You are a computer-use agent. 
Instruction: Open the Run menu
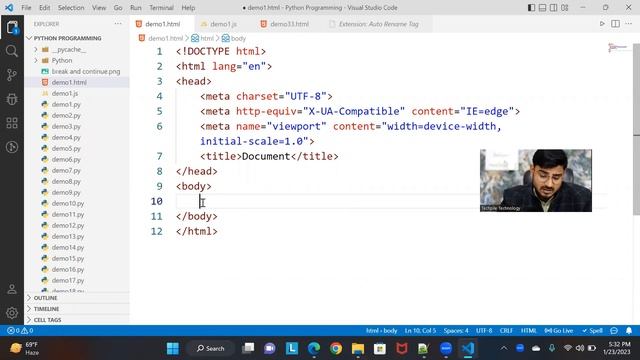click(x=136, y=8)
